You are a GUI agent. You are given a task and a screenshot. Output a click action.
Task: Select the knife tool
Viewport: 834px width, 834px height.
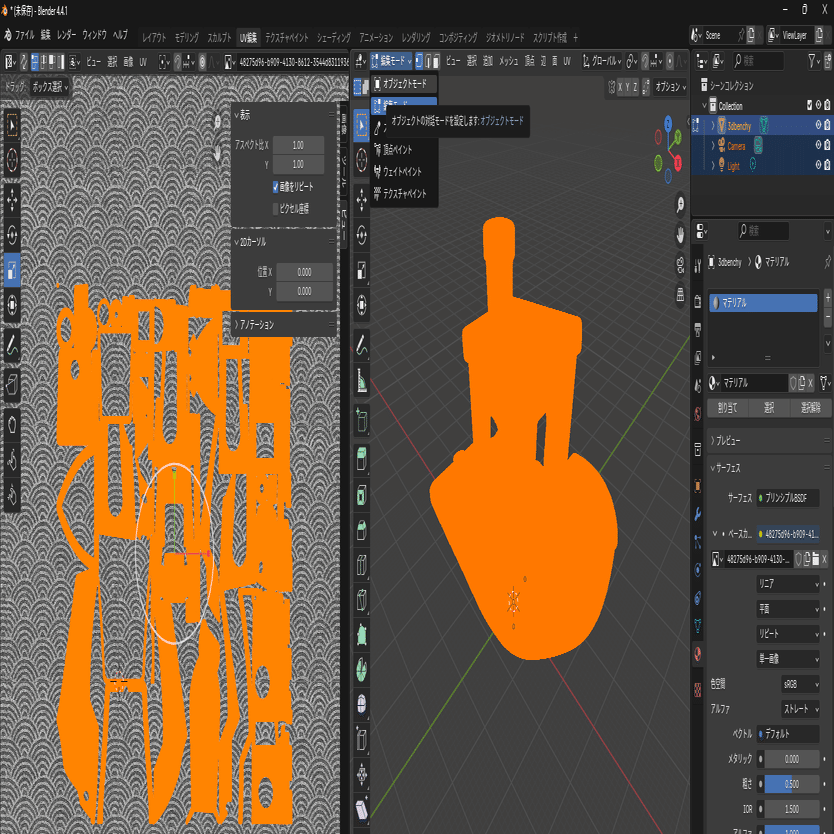[x=362, y=600]
